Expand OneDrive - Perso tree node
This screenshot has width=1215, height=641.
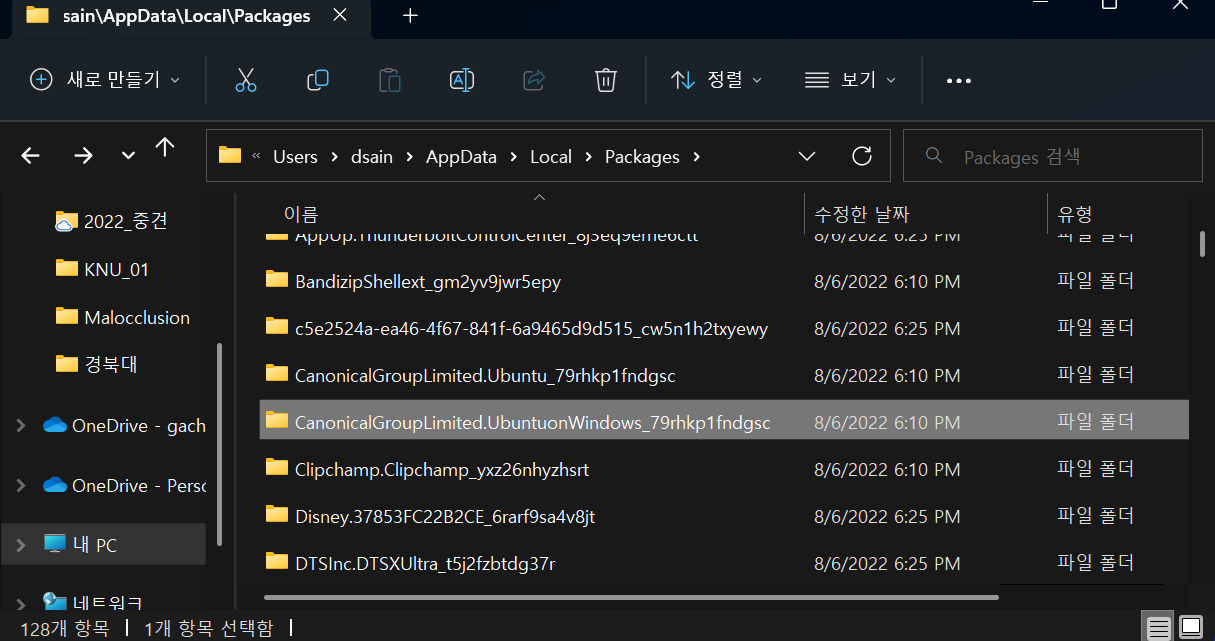click(x=21, y=485)
